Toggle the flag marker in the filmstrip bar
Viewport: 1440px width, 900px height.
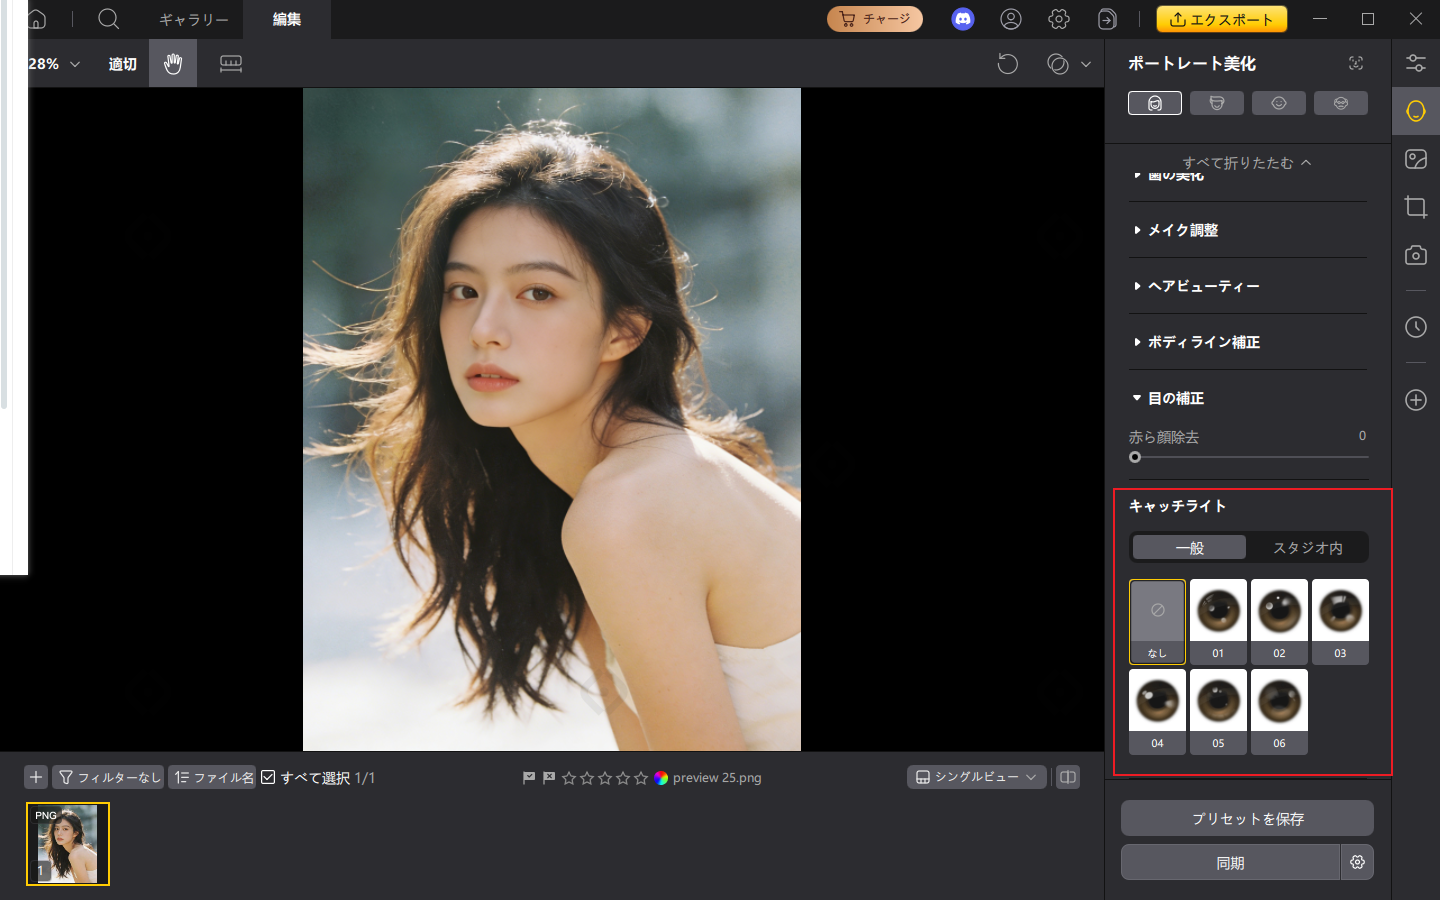(x=529, y=777)
